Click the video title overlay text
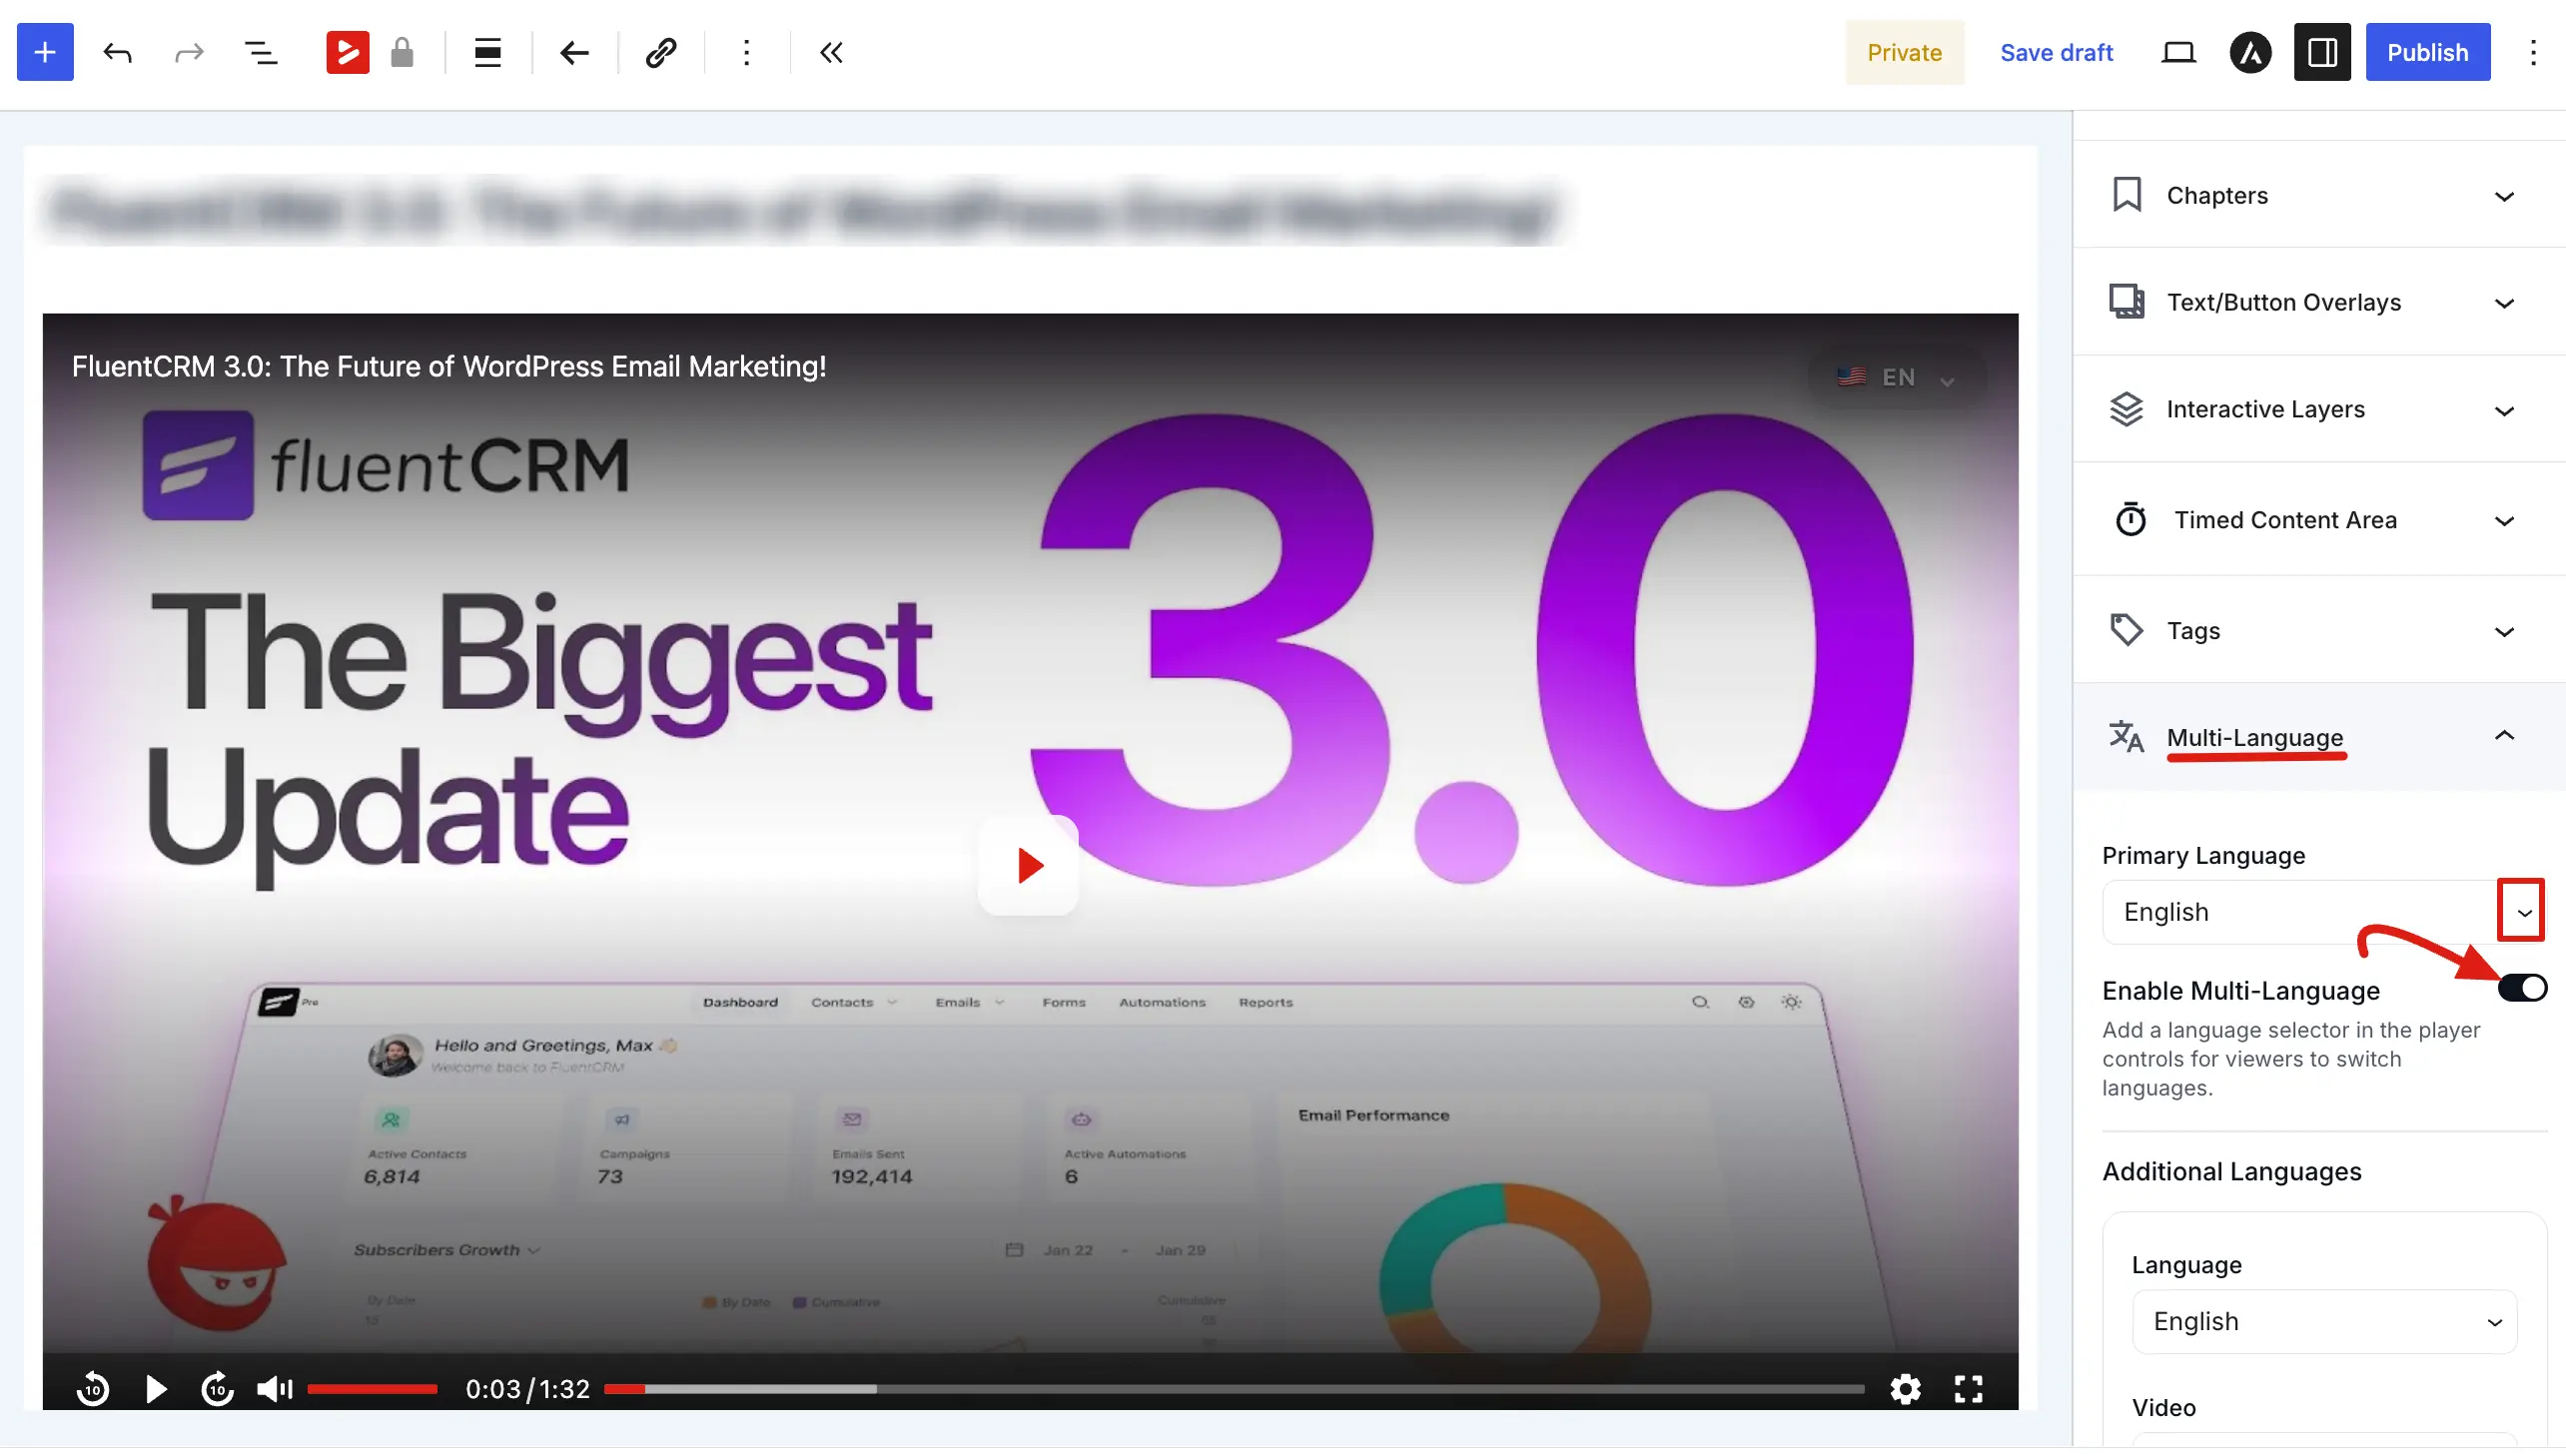The height and width of the screenshot is (1456, 2566). (x=449, y=366)
